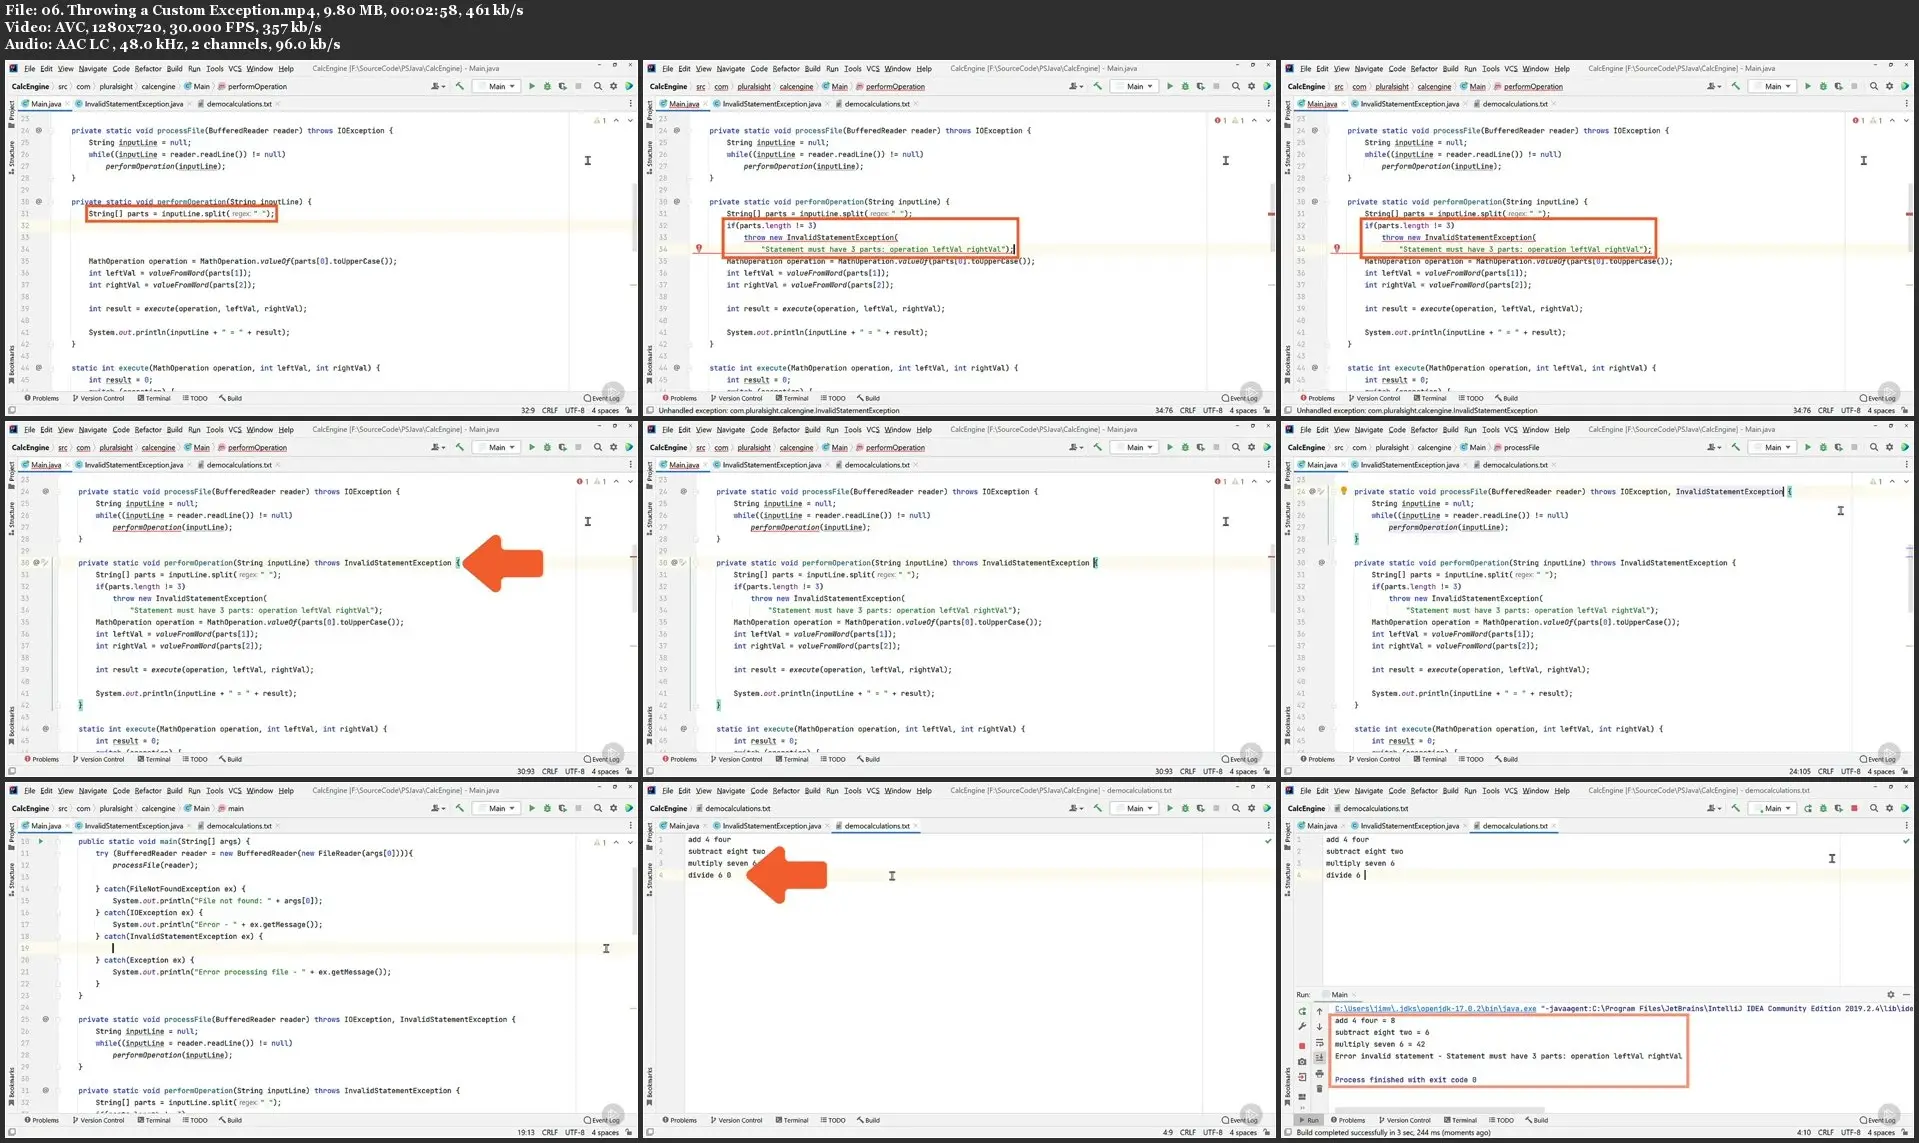Click Search Everywhere magnifier in caret 32:9 frame
This screenshot has width=1919, height=1143.
pos(598,86)
